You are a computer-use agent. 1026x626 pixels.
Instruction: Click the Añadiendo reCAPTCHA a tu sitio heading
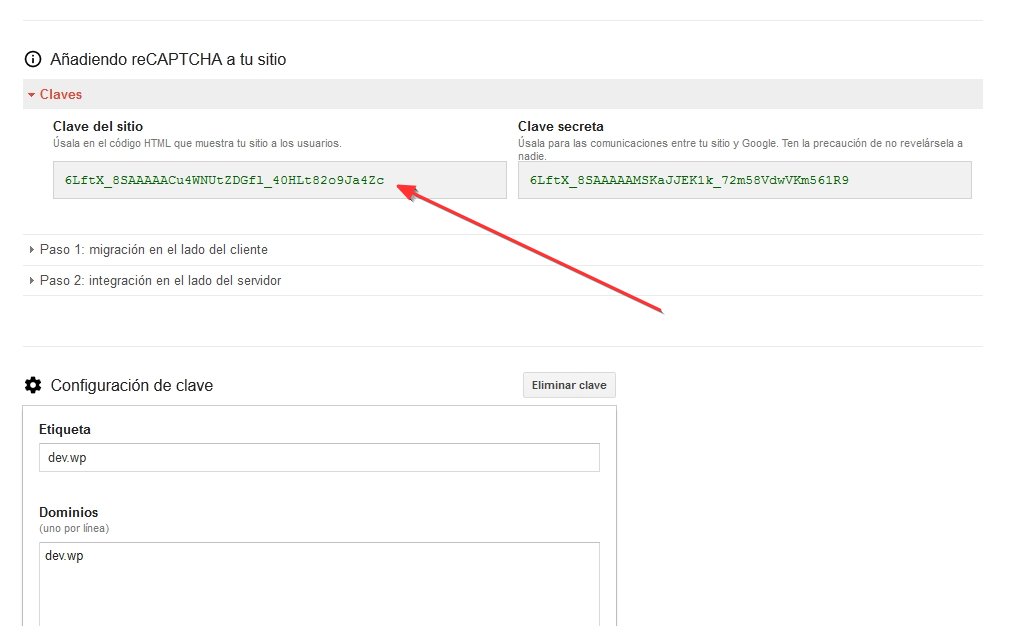(168, 60)
